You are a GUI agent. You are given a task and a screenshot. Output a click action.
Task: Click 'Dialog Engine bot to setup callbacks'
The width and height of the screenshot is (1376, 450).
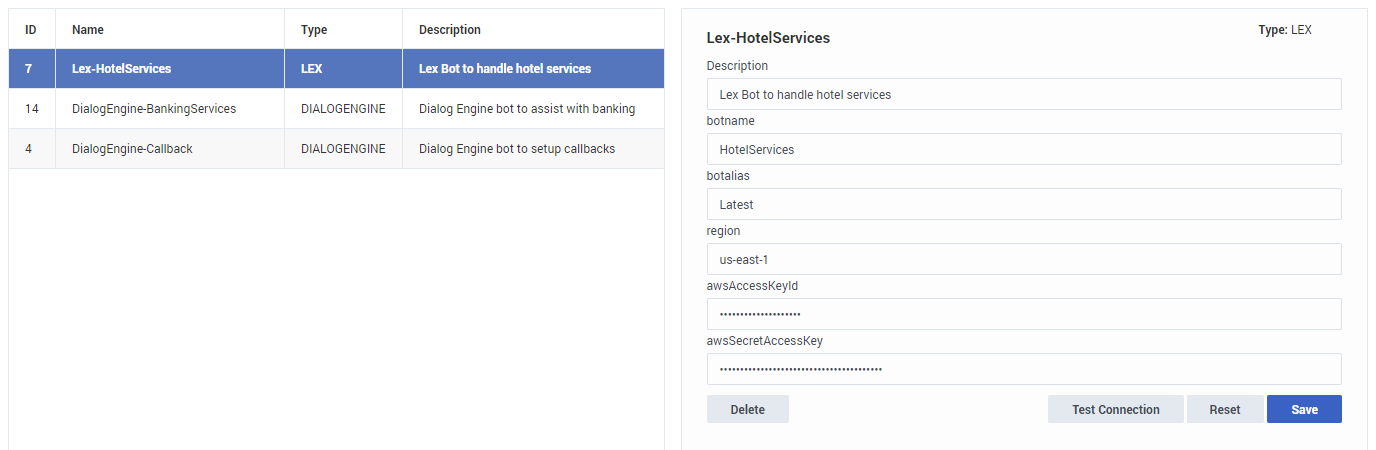517,148
